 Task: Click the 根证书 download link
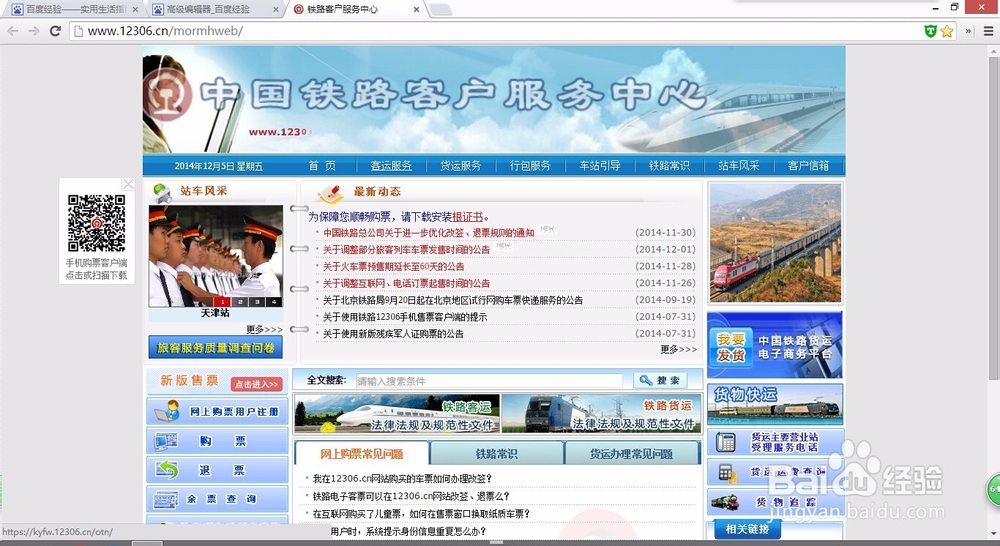(x=467, y=217)
